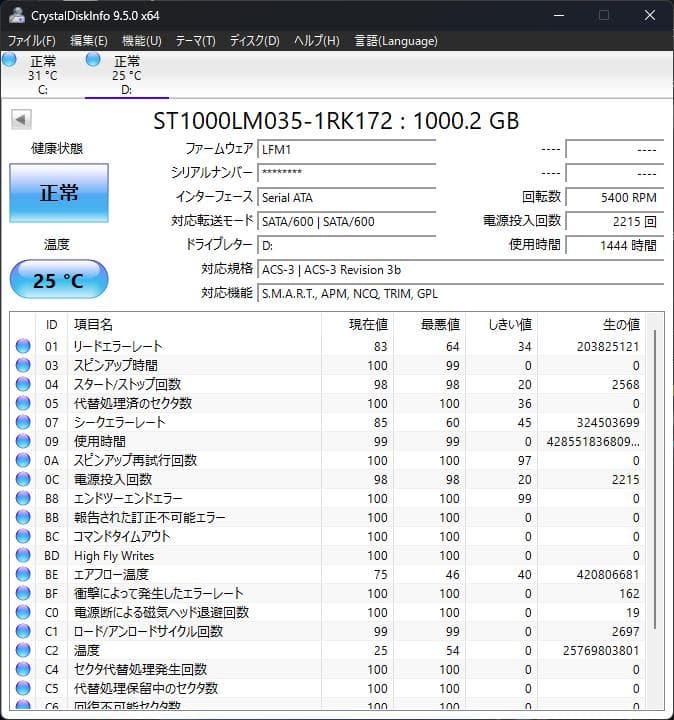Click status orb for attribute 03 スピンアップ時間
The height and width of the screenshot is (720, 674).
pos(23,365)
